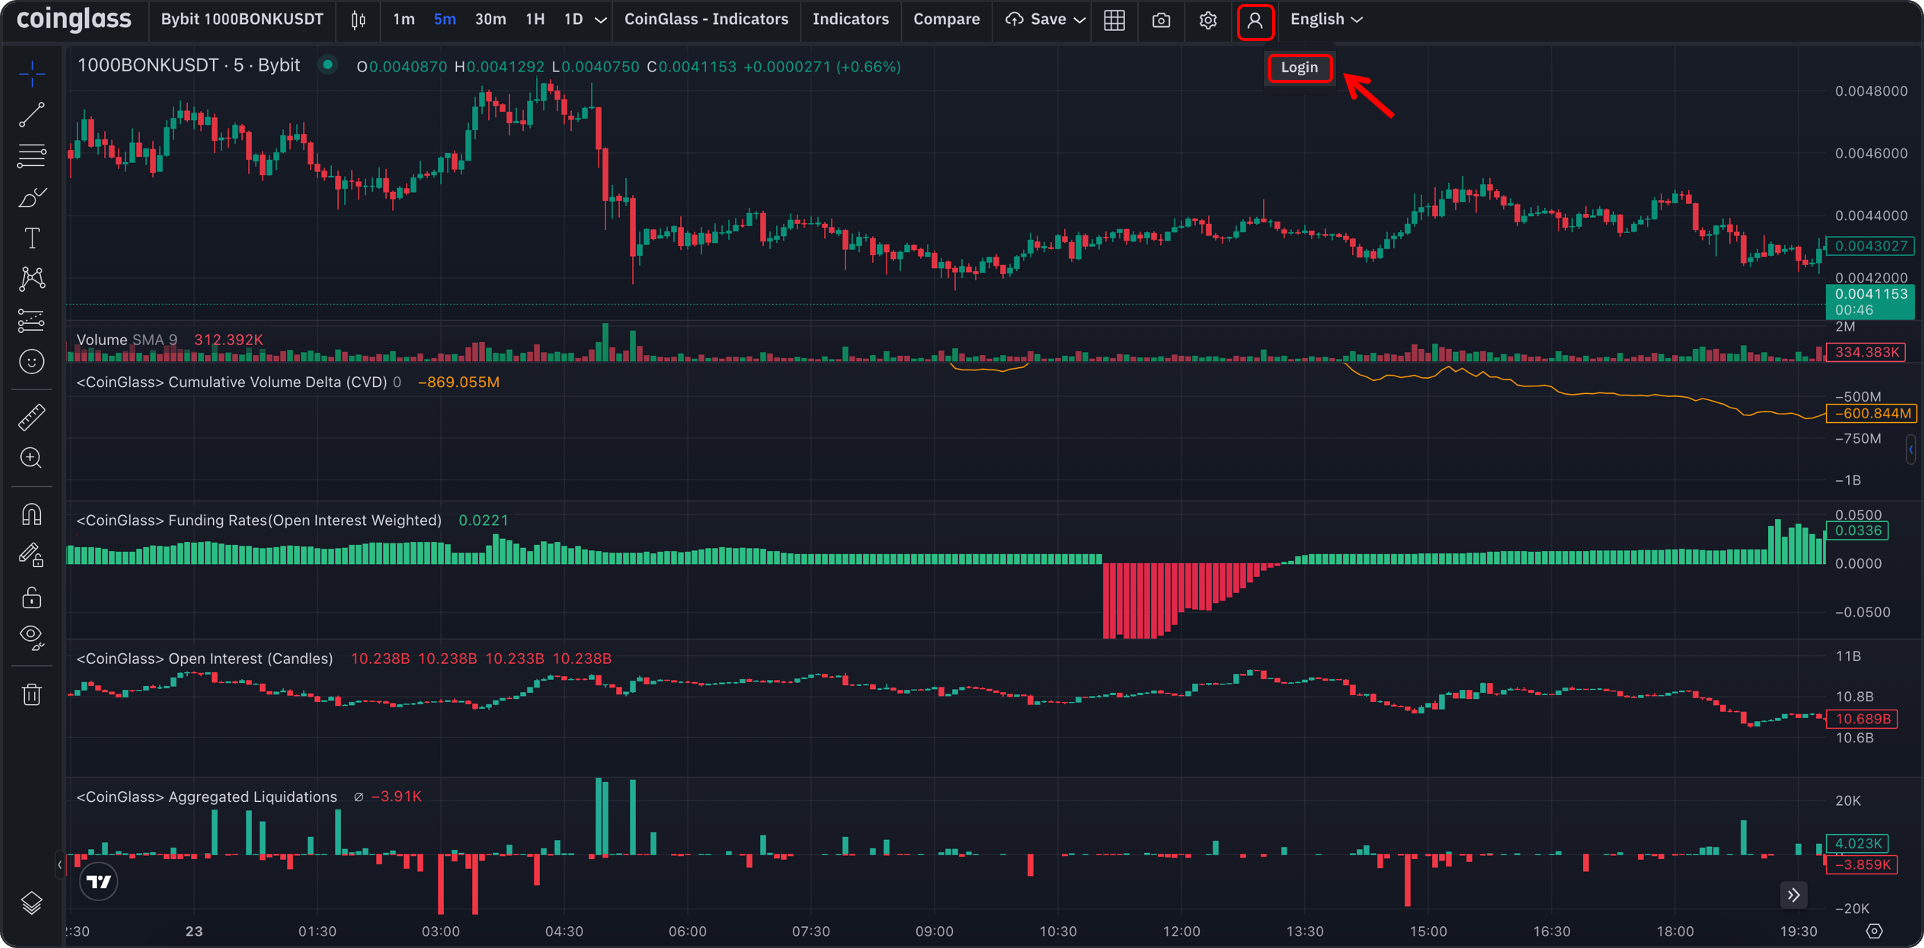1924x948 pixels.
Task: Click the green market status dot
Action: 328,65
